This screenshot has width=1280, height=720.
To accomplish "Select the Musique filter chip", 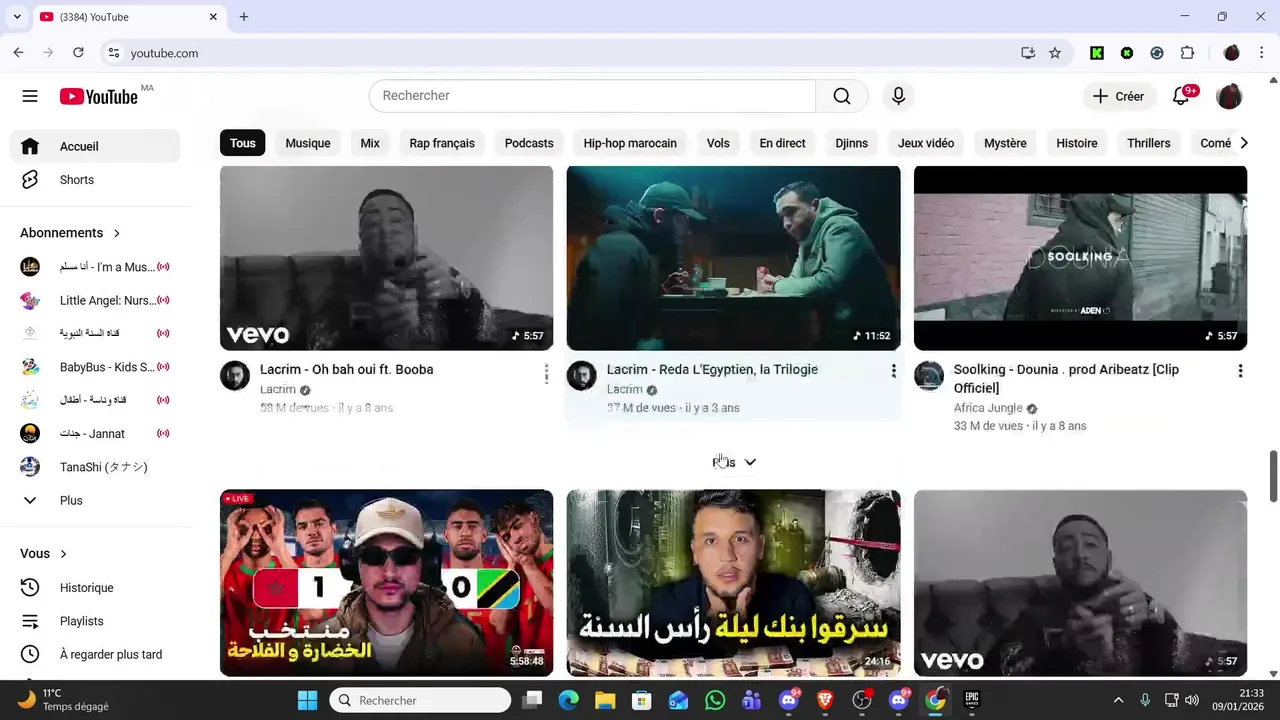I will [x=308, y=143].
